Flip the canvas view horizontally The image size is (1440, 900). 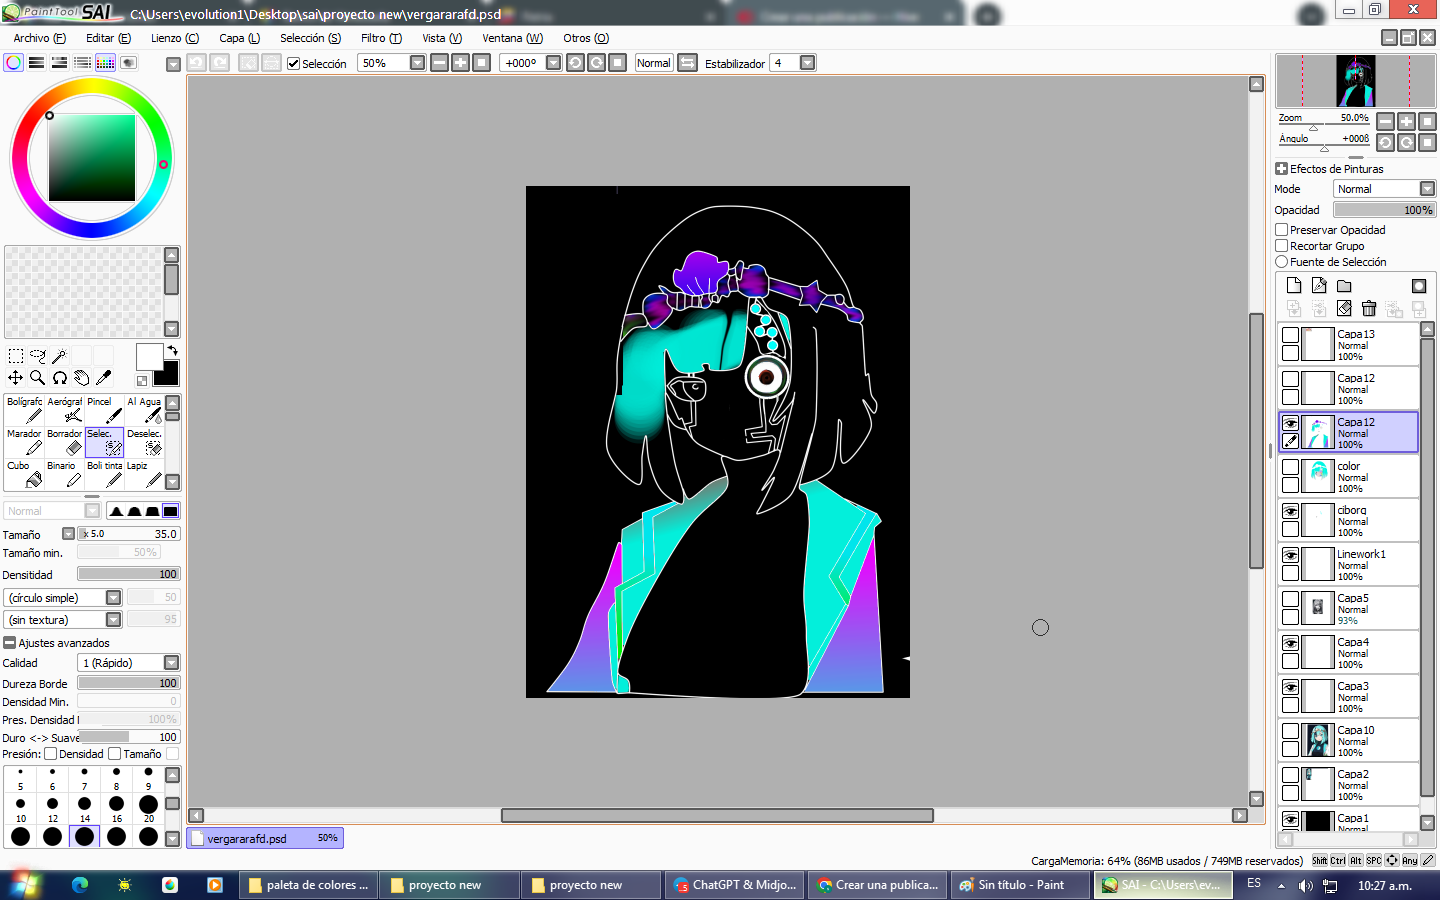pos(688,62)
